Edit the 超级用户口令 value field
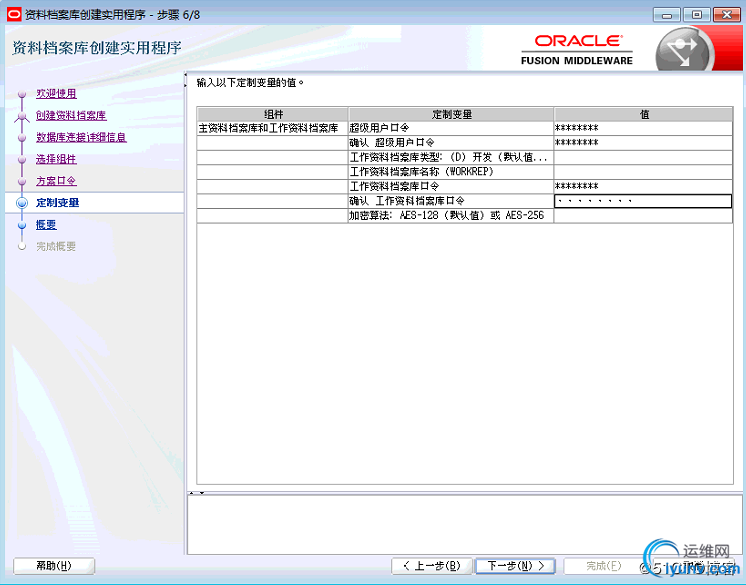Viewport: 746px width, 585px height. (643, 128)
